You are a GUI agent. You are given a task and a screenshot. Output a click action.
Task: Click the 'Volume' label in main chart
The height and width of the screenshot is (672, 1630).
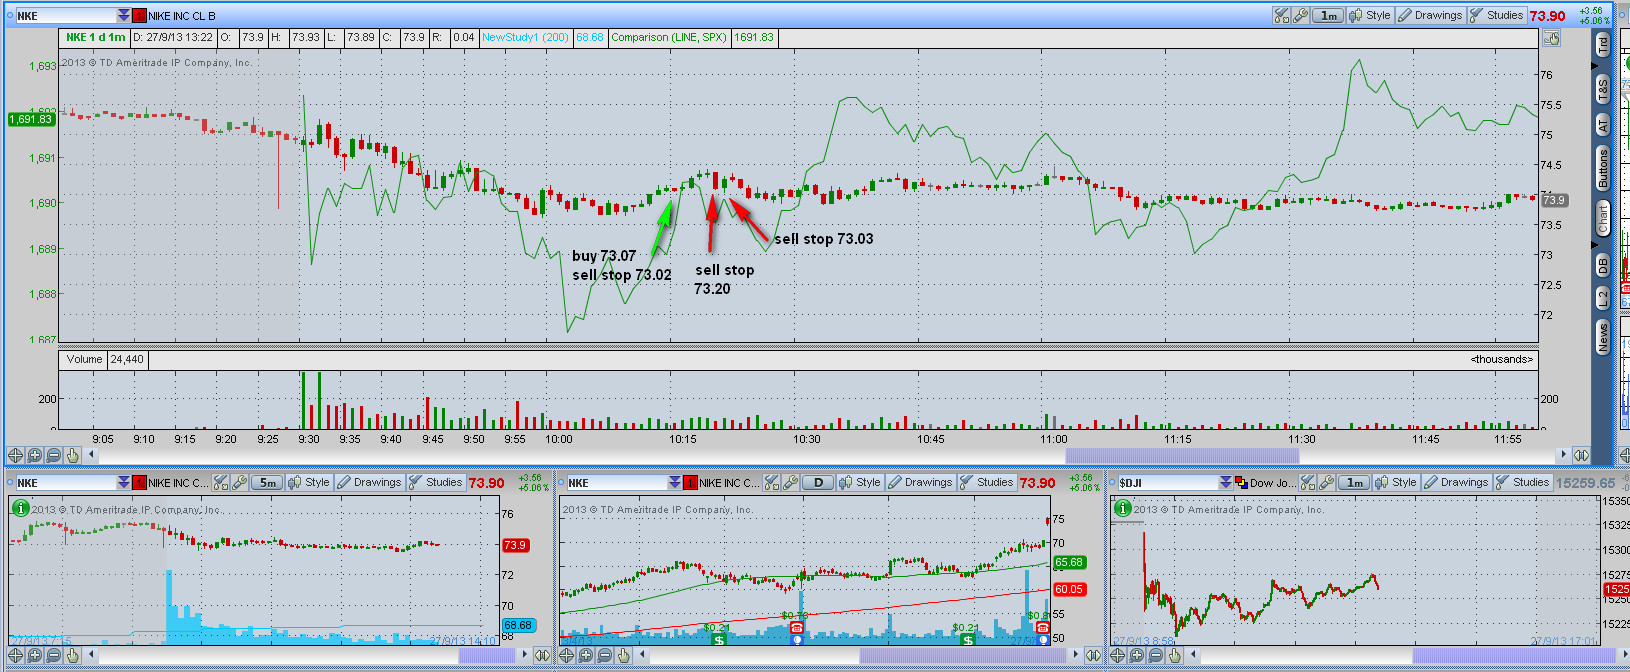tap(84, 359)
